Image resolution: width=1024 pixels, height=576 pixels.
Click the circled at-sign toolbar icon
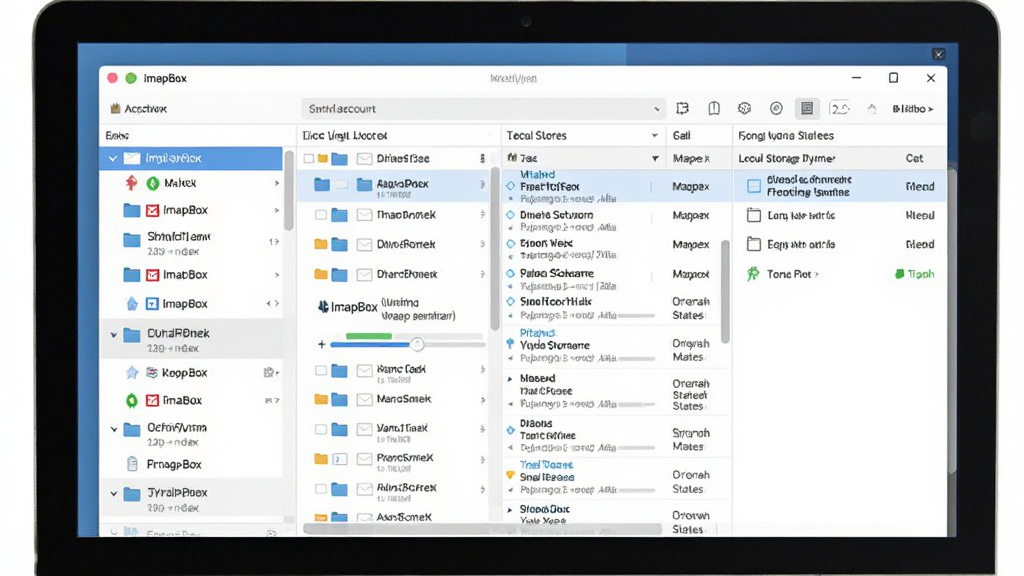point(776,108)
